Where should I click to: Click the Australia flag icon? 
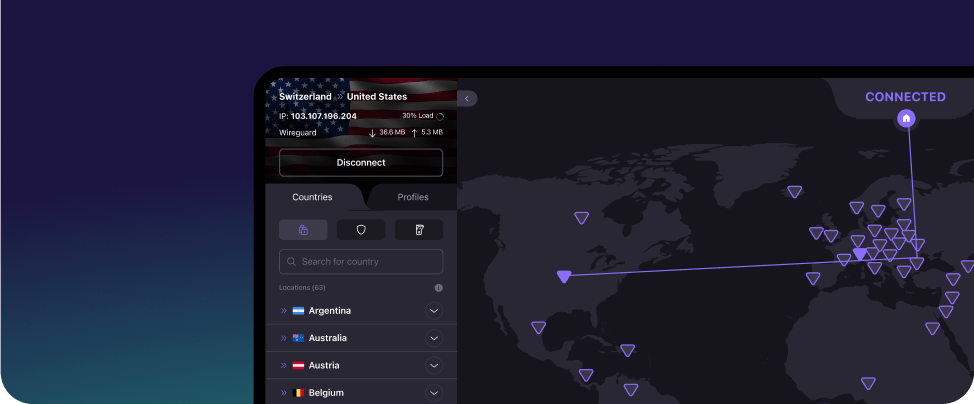pyautogui.click(x=298, y=338)
